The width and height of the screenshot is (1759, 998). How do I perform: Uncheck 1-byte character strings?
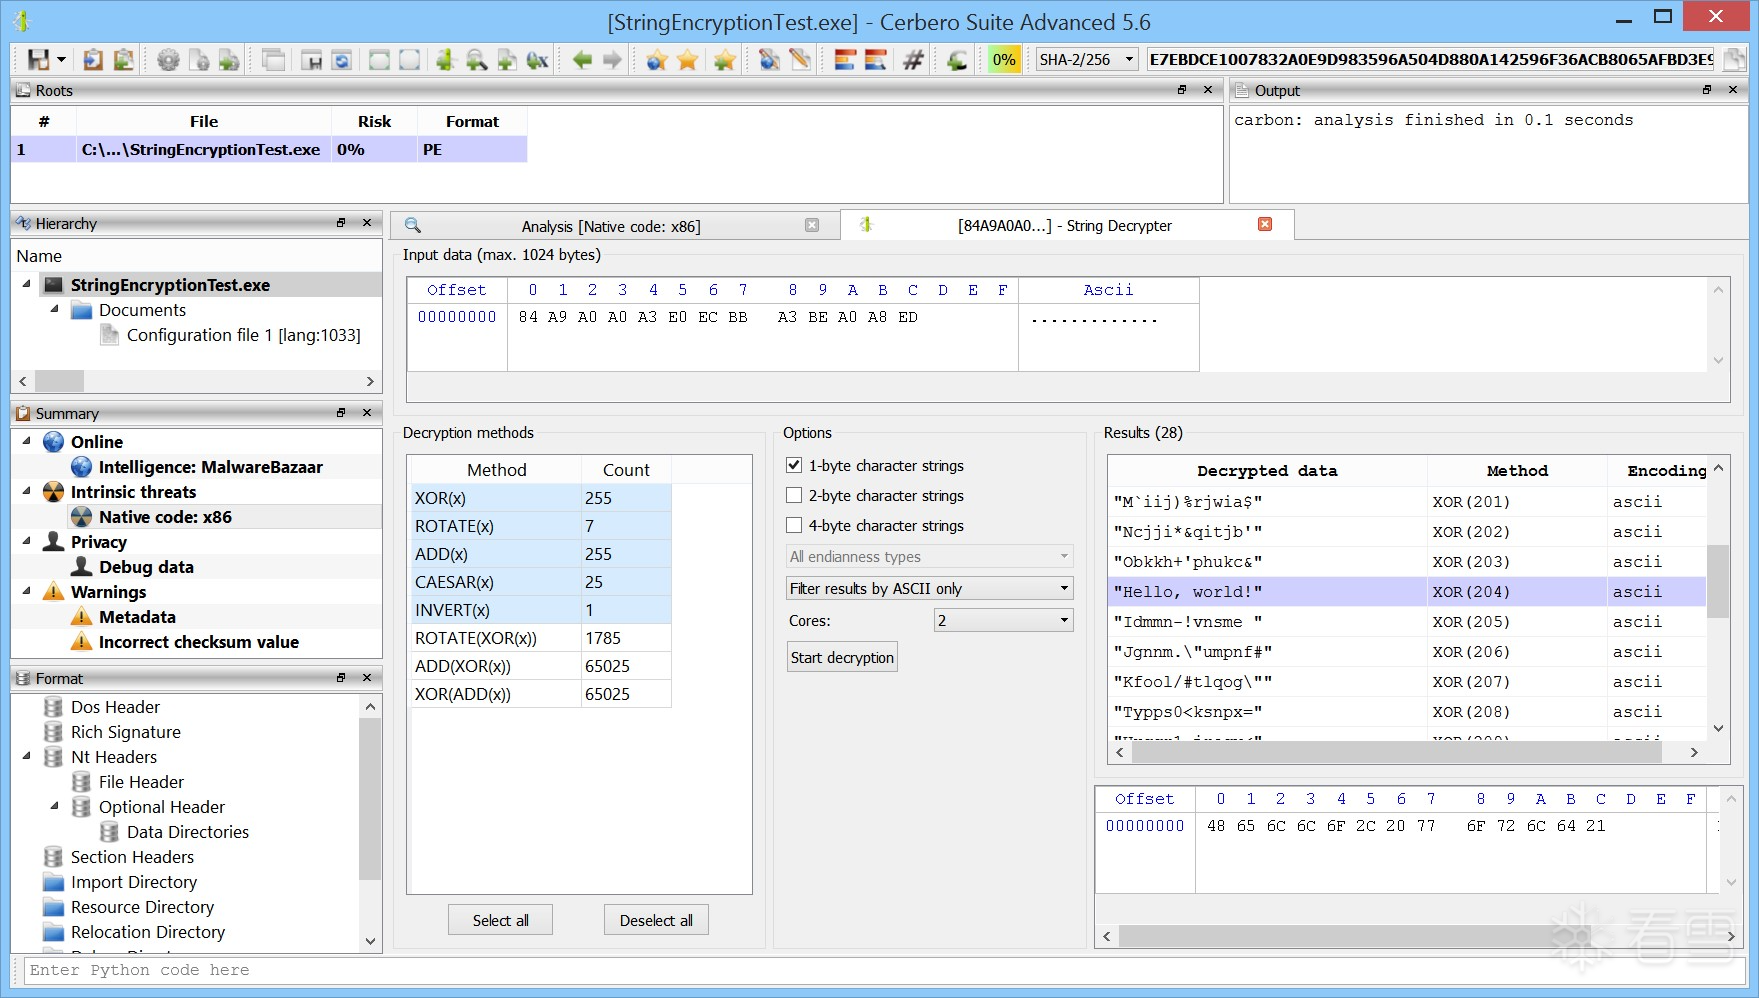coord(794,466)
